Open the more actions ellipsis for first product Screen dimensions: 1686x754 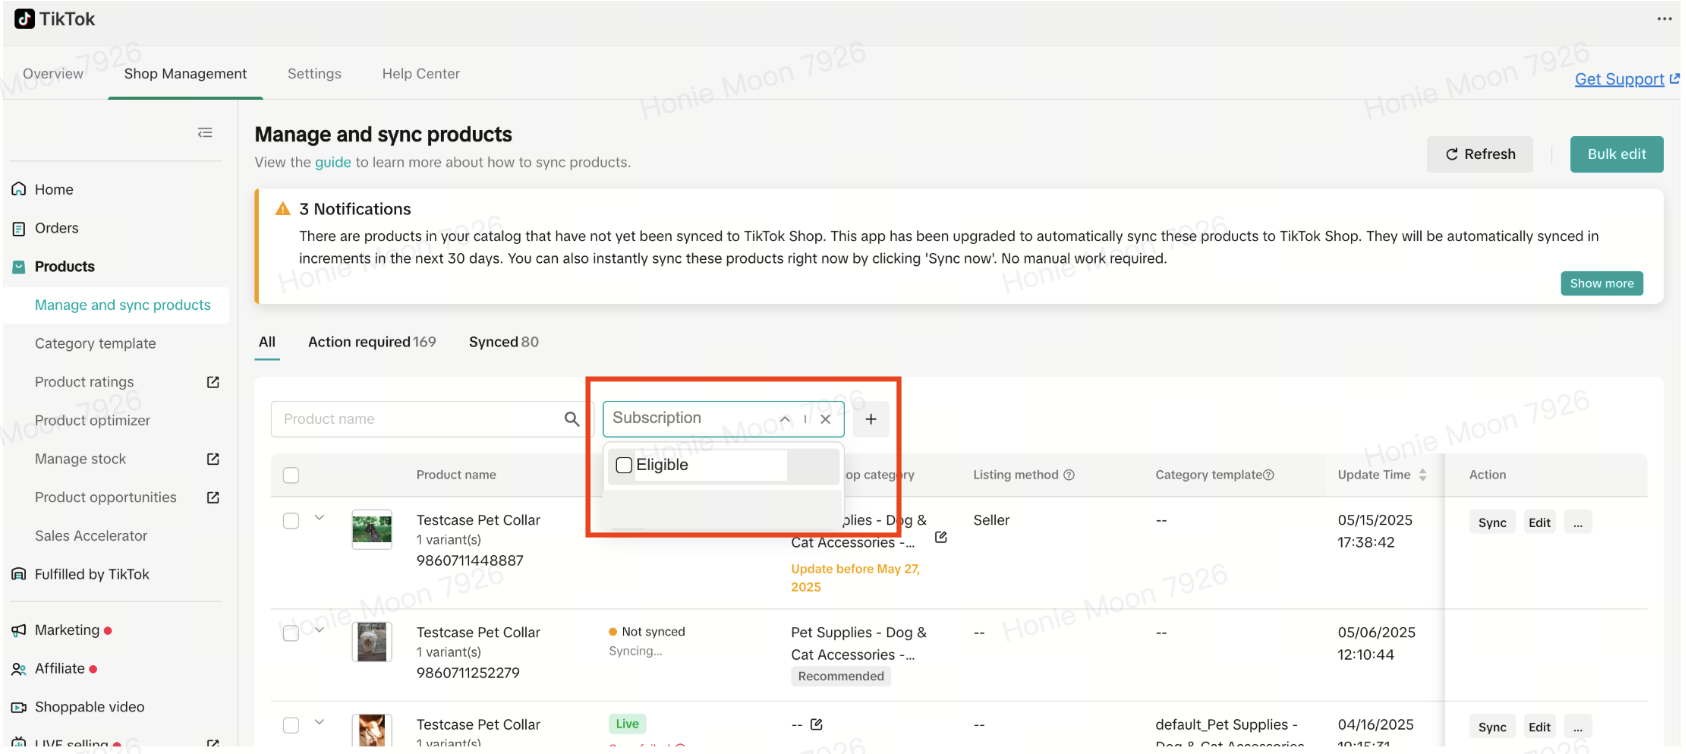click(x=1577, y=523)
